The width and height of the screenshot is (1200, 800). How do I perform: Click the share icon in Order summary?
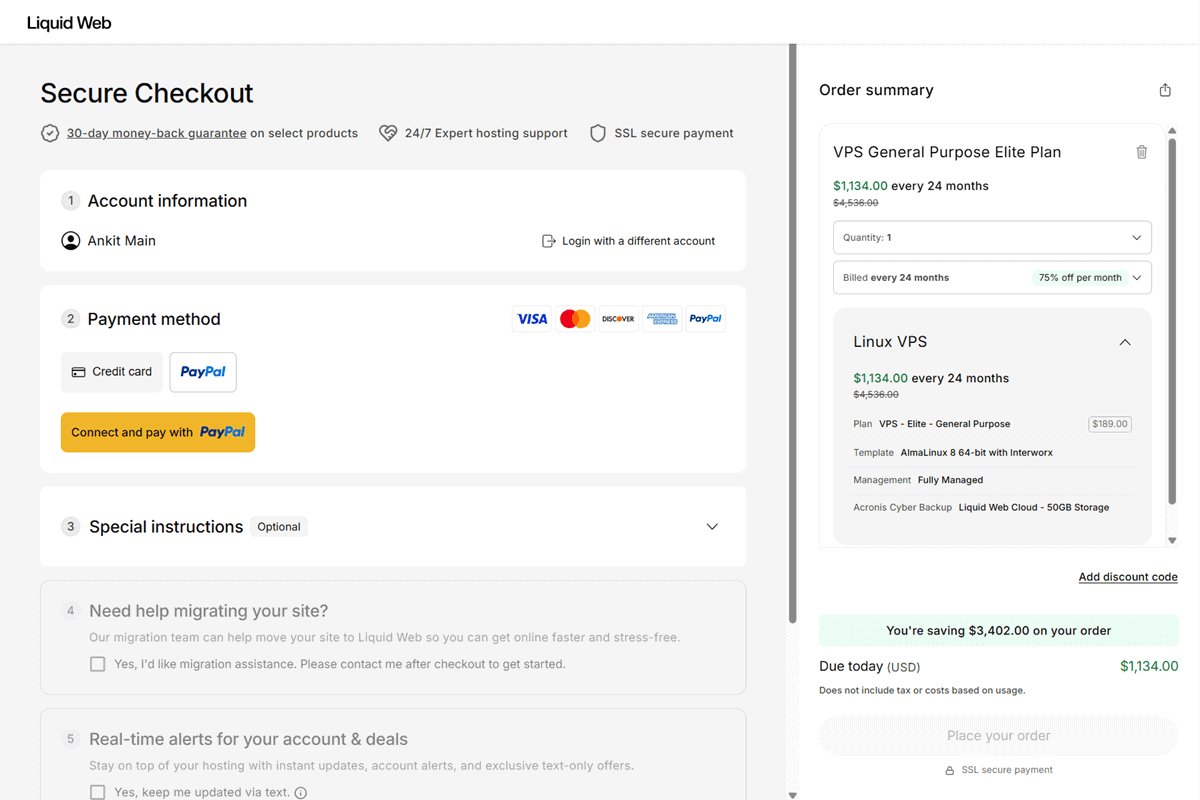pos(1164,89)
